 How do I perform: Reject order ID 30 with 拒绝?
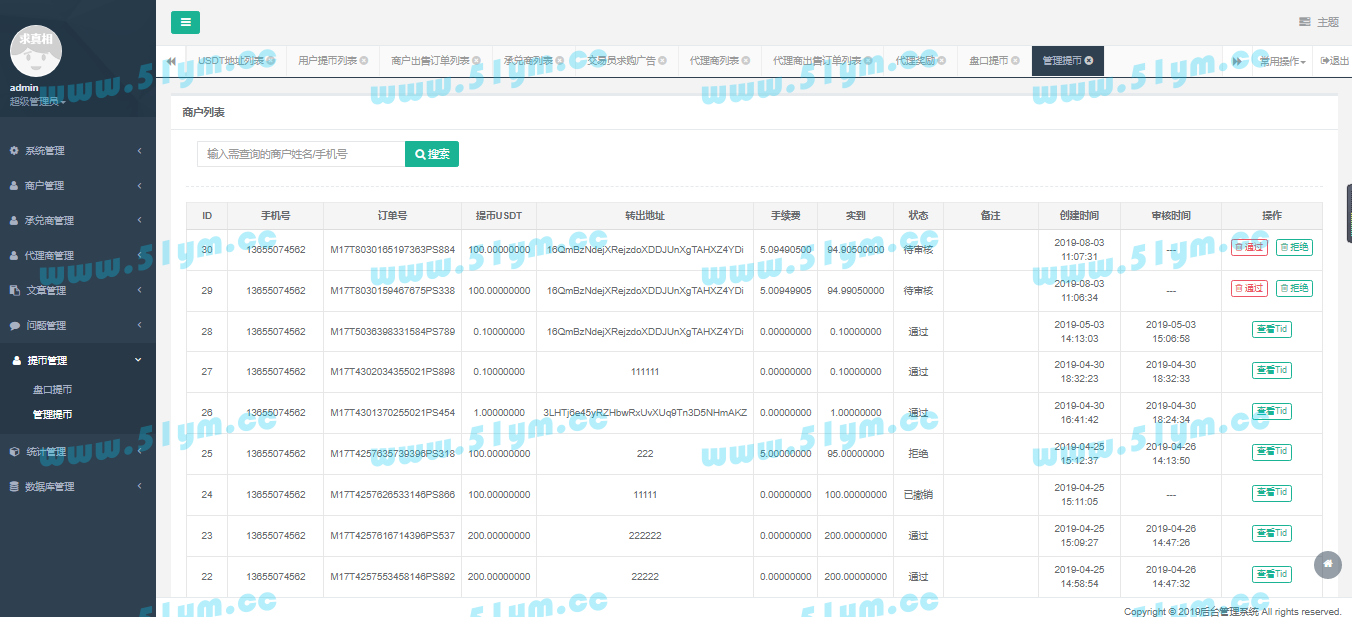(x=1294, y=248)
